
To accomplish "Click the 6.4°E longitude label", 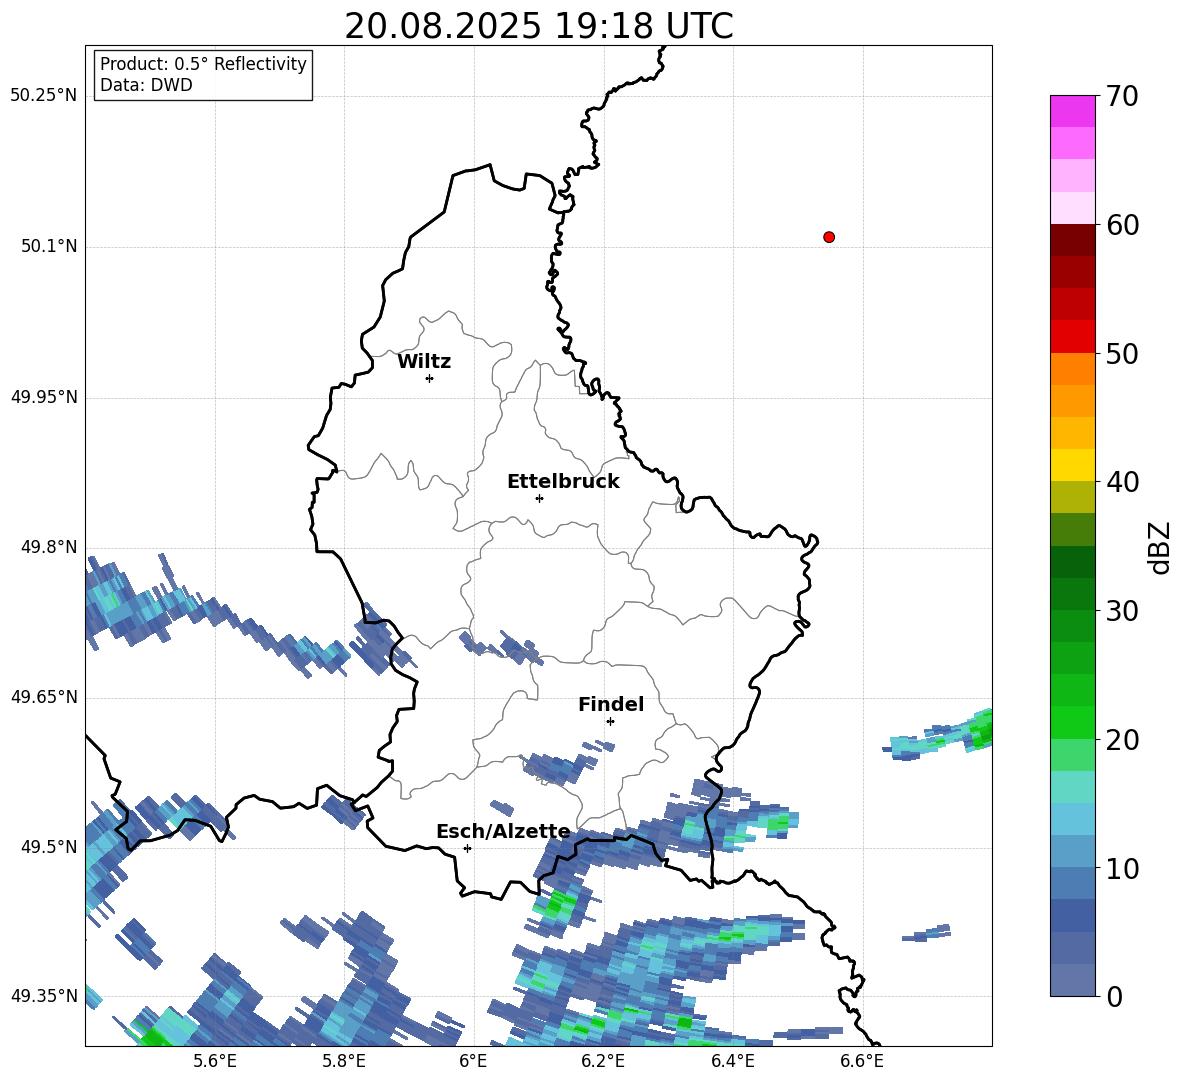I will (733, 1061).
